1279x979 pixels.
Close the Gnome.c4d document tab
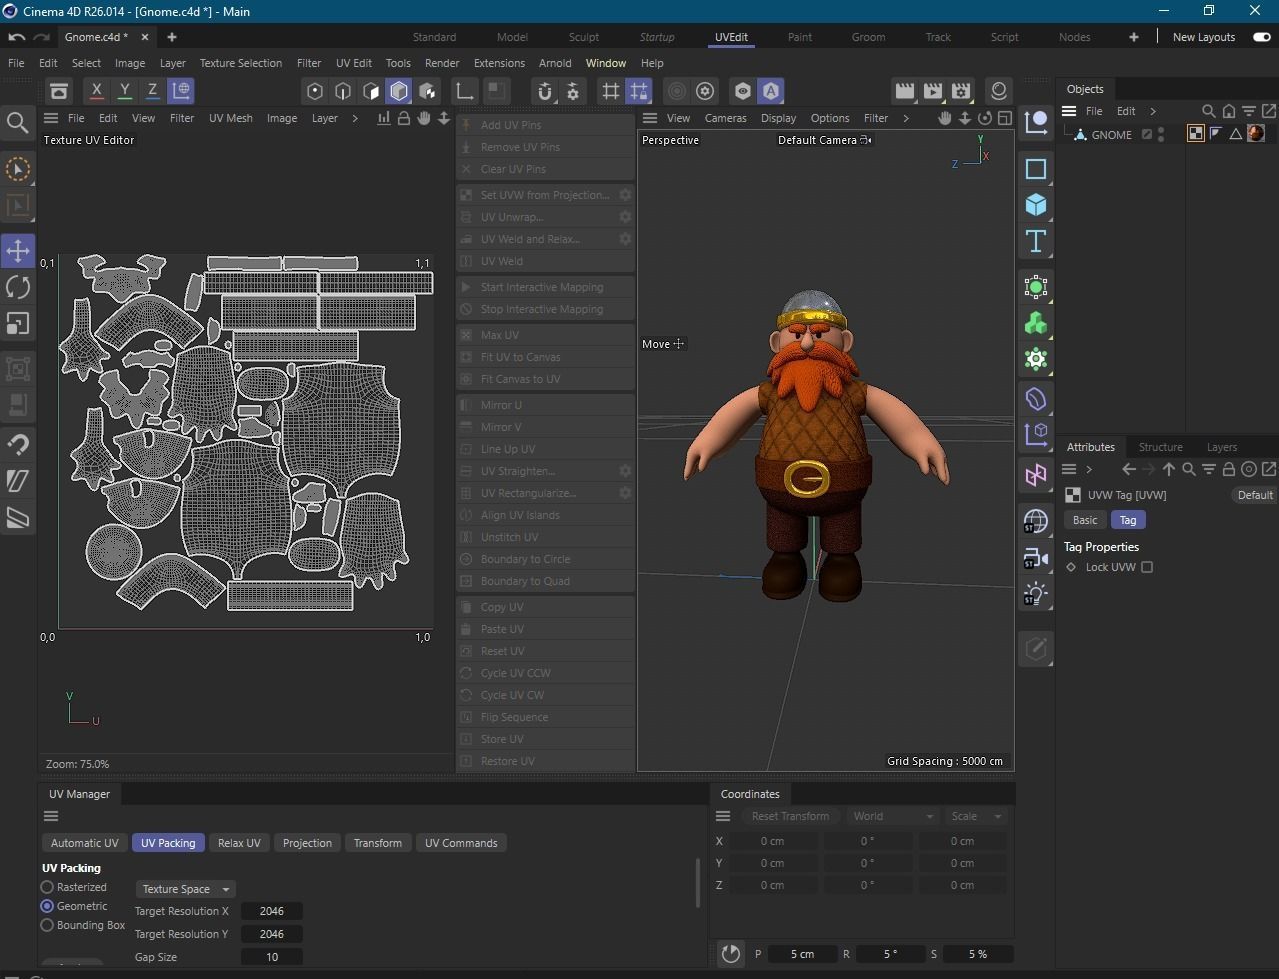(145, 37)
